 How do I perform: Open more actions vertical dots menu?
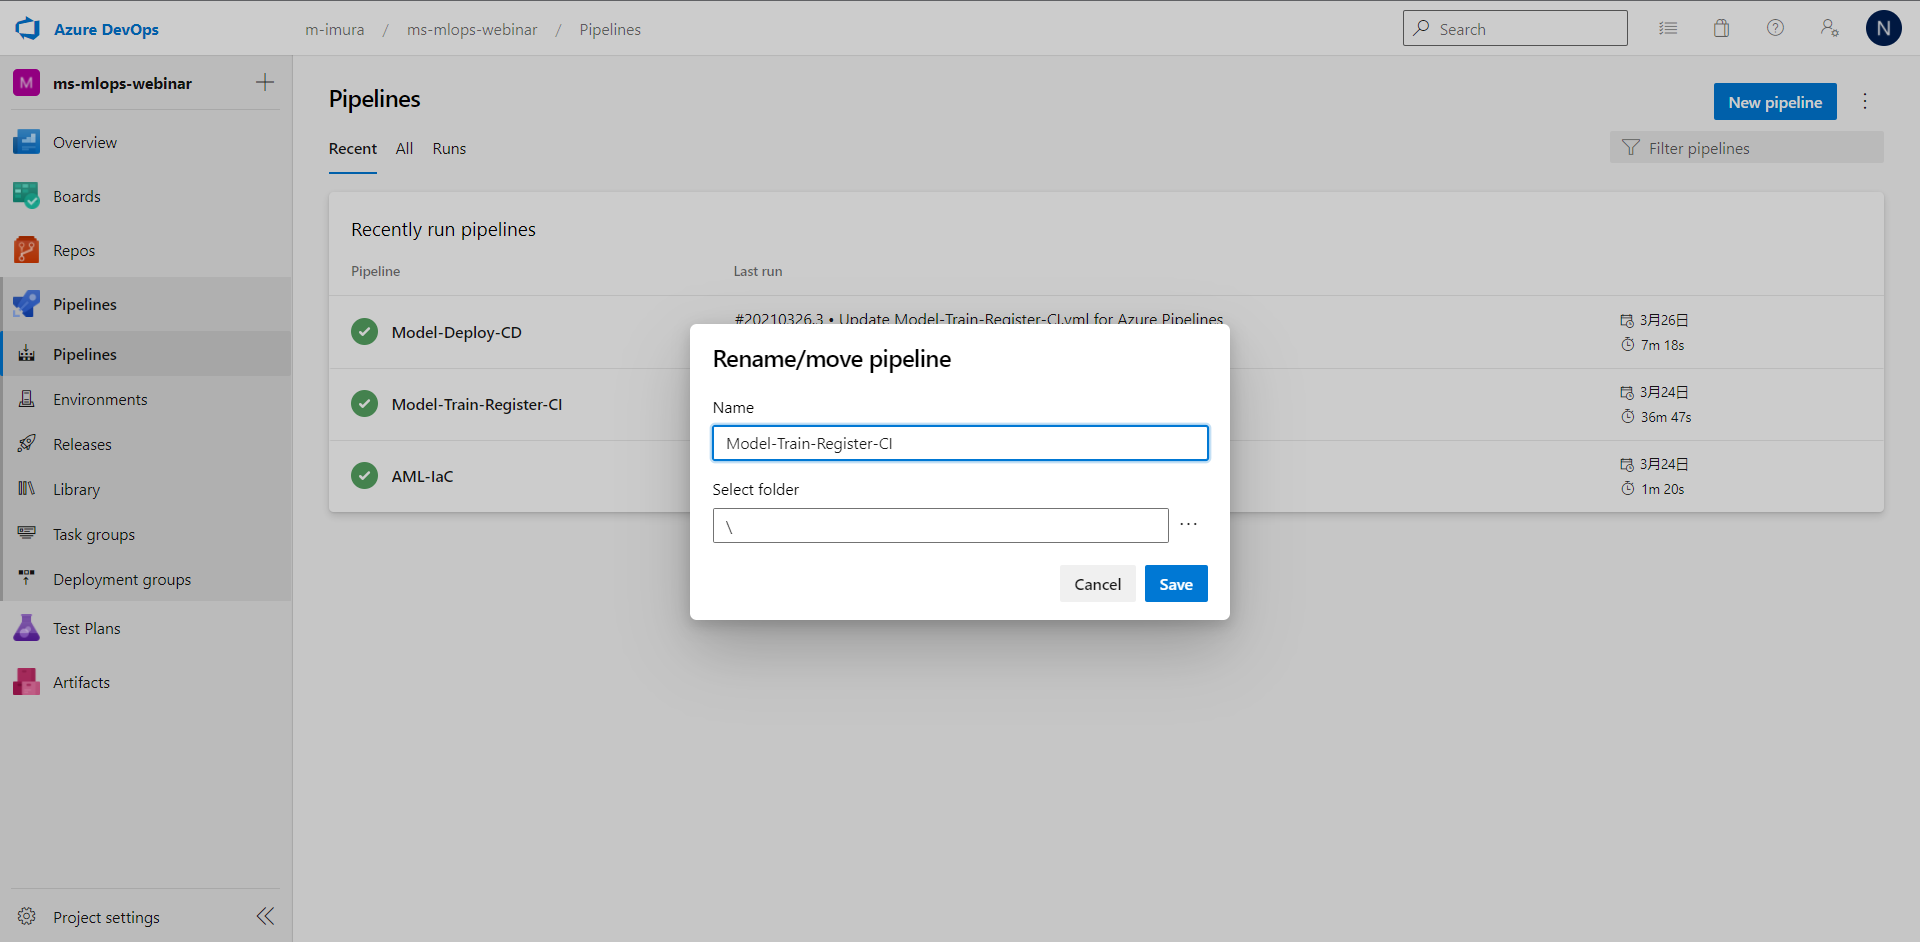pos(1865,102)
